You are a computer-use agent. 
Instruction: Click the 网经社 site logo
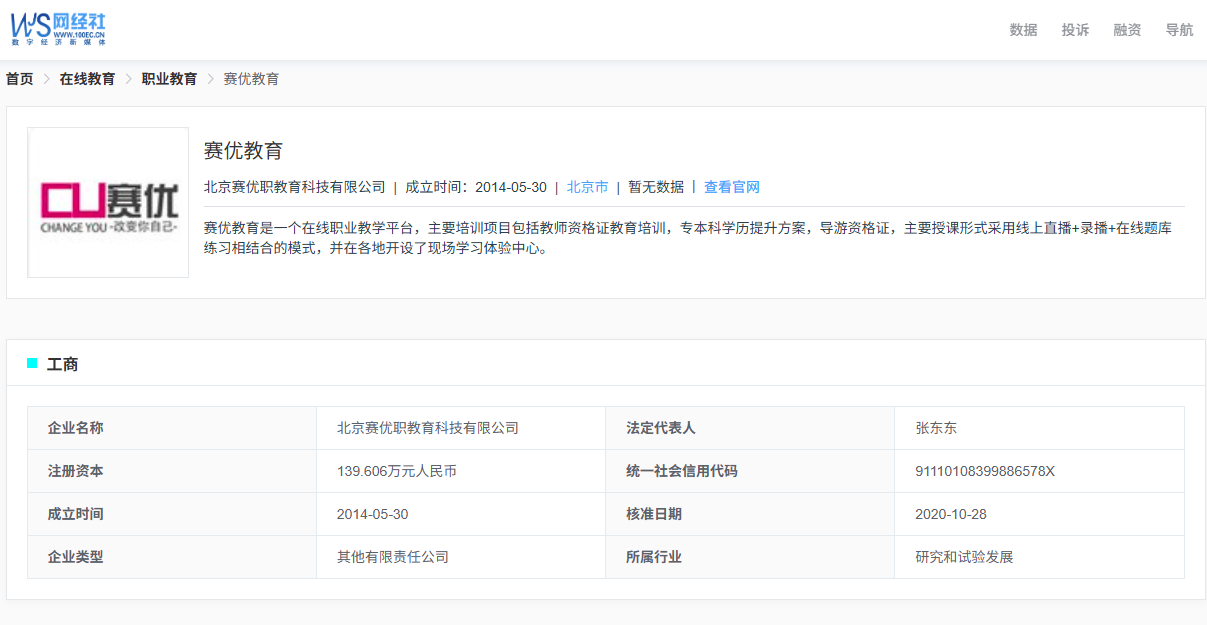[58, 29]
